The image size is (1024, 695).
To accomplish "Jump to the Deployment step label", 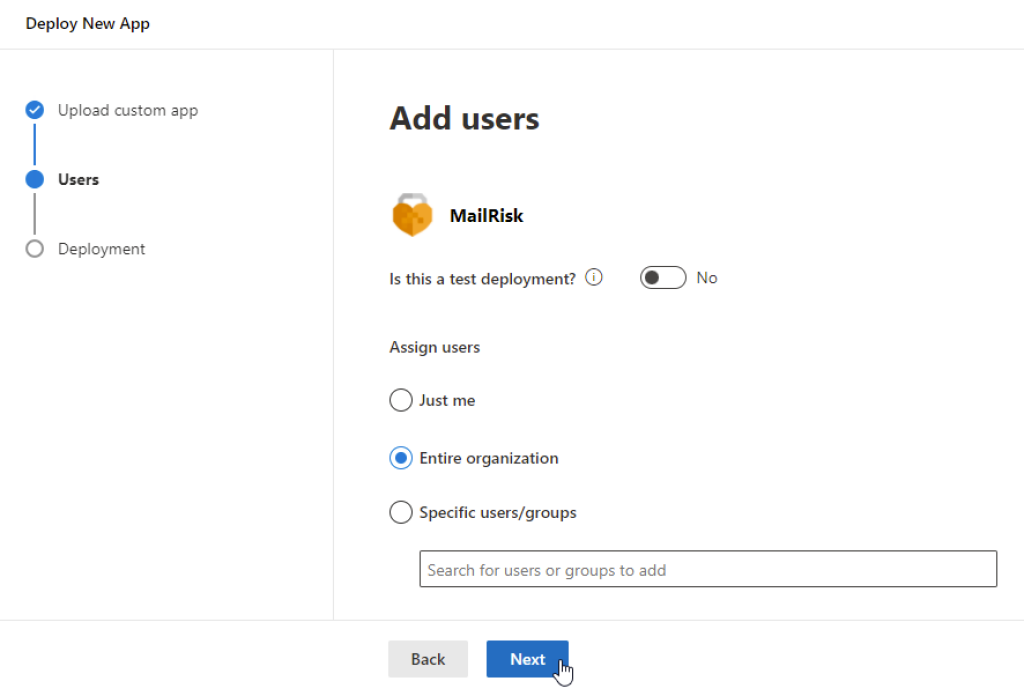I will click(x=101, y=249).
